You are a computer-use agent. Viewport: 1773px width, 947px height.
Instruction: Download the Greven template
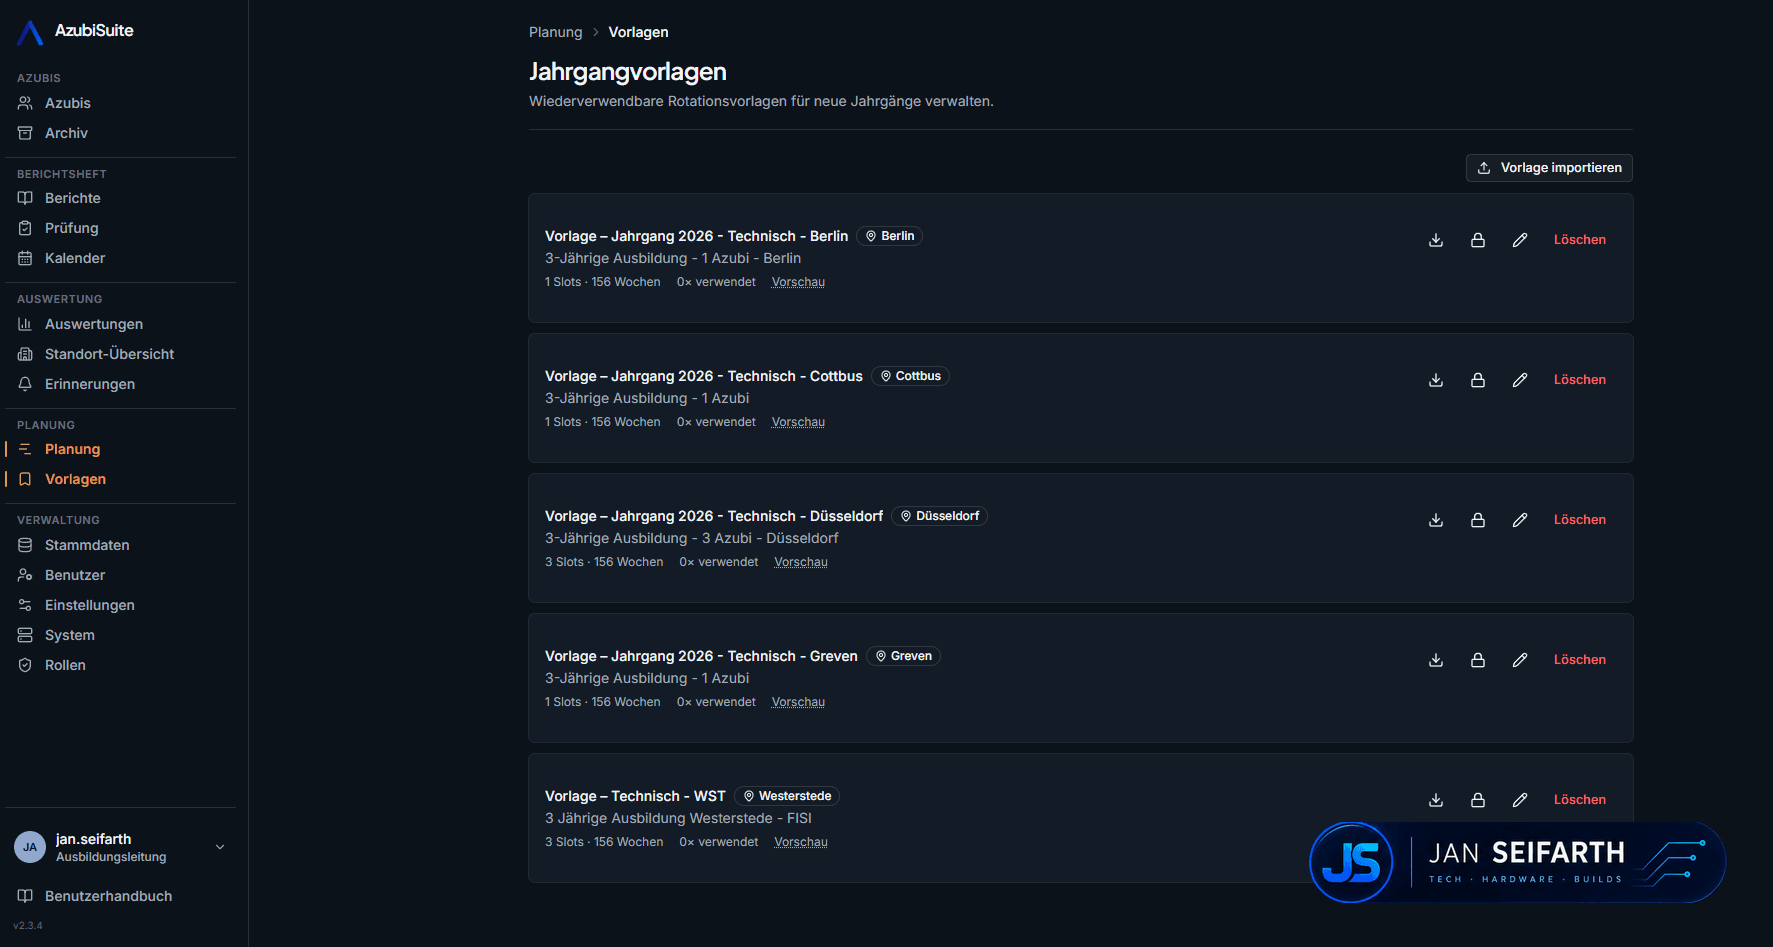coord(1436,660)
